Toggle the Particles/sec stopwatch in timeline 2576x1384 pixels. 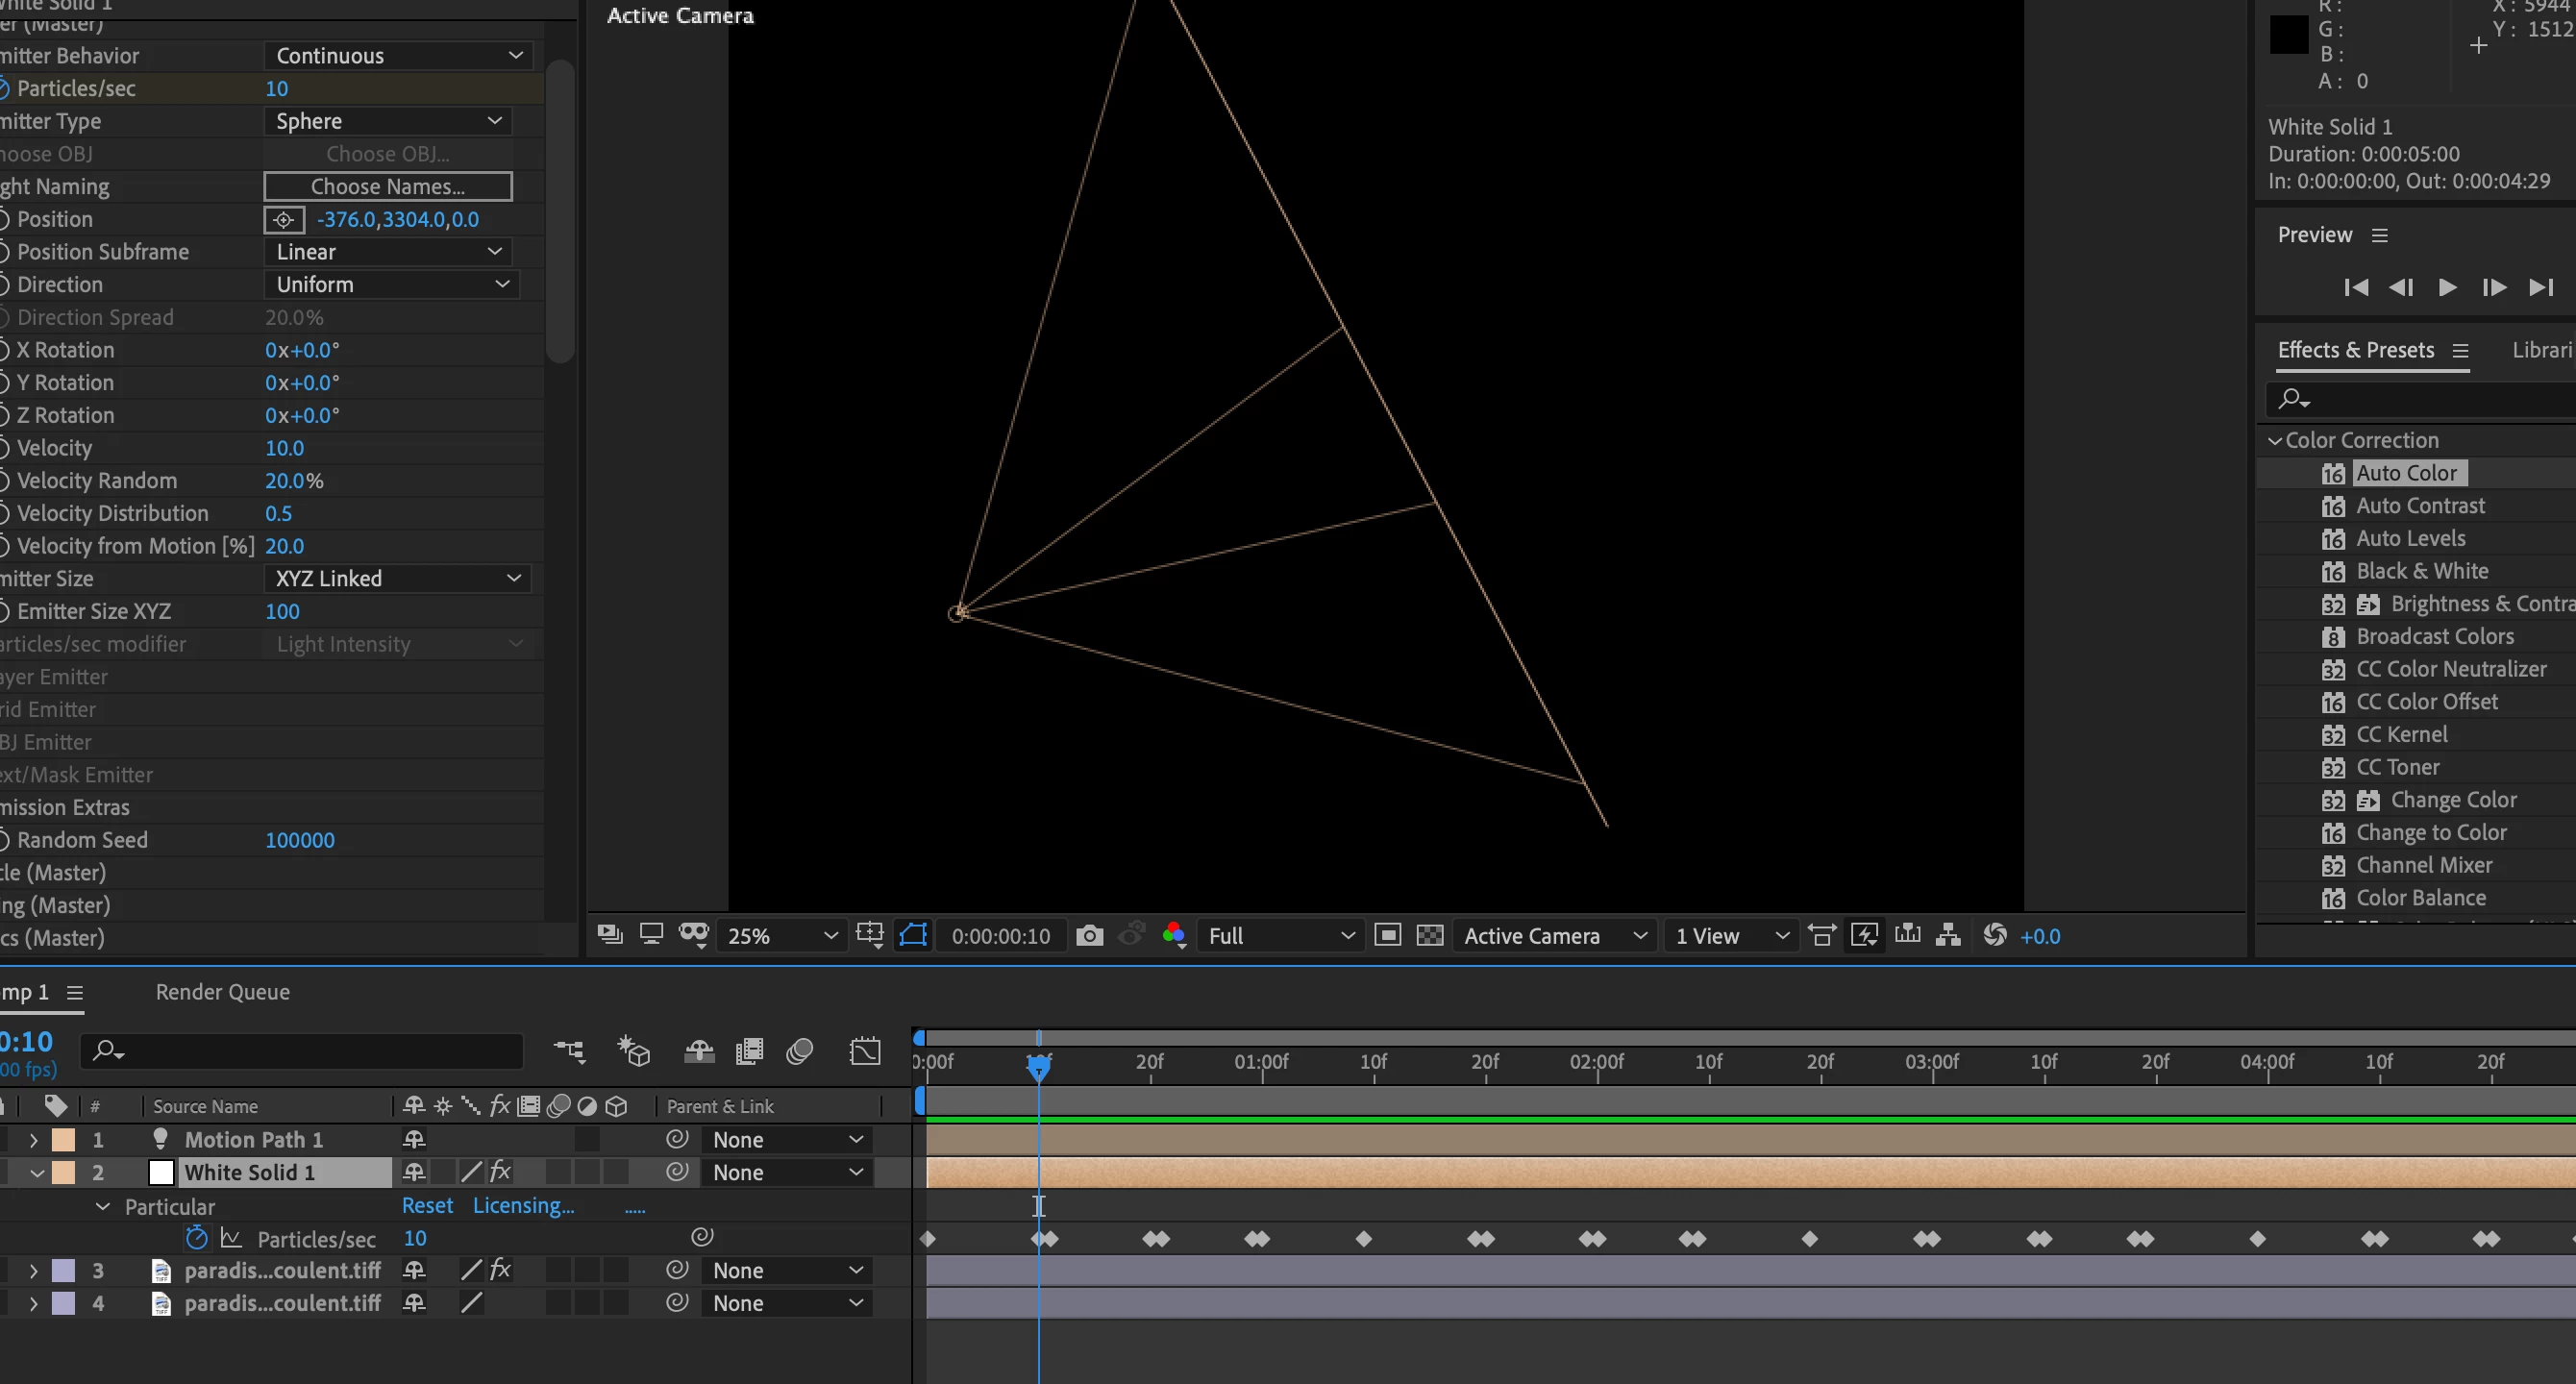tap(197, 1238)
